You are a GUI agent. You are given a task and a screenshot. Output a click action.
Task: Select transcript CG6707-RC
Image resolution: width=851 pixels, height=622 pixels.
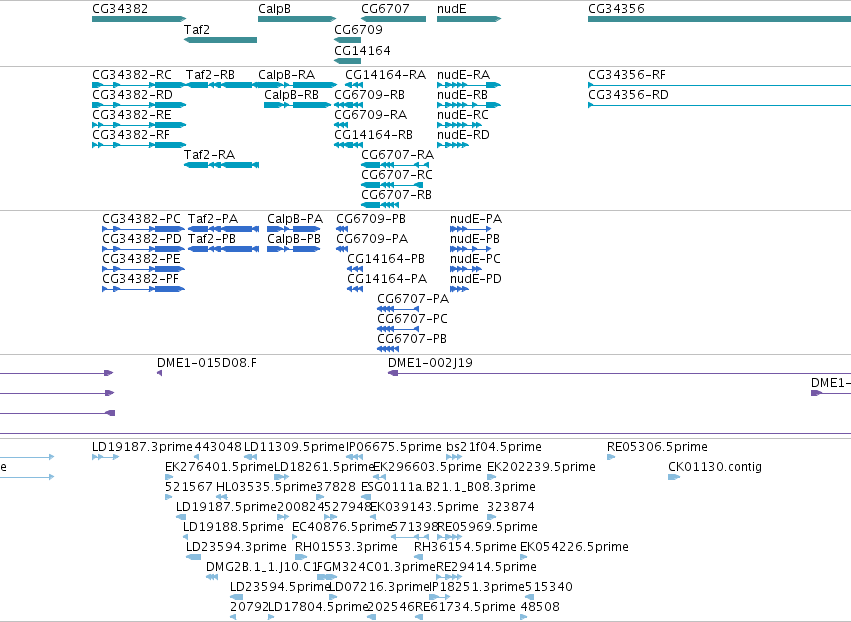coord(392,185)
